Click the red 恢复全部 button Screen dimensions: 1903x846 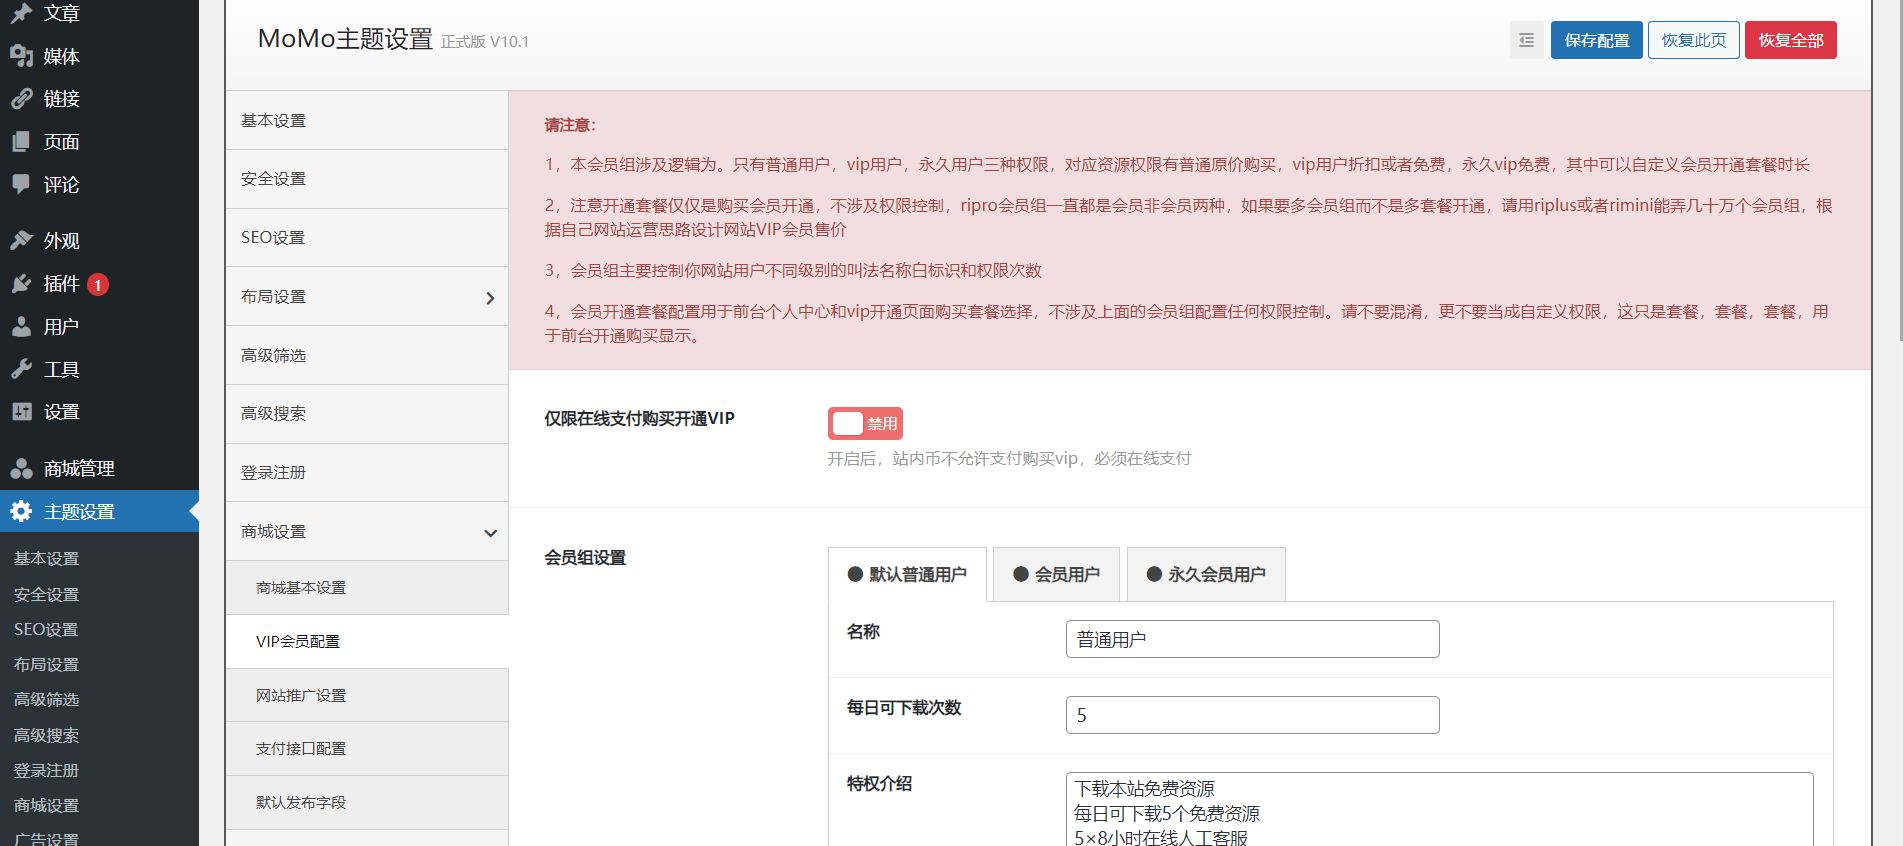click(x=1790, y=40)
